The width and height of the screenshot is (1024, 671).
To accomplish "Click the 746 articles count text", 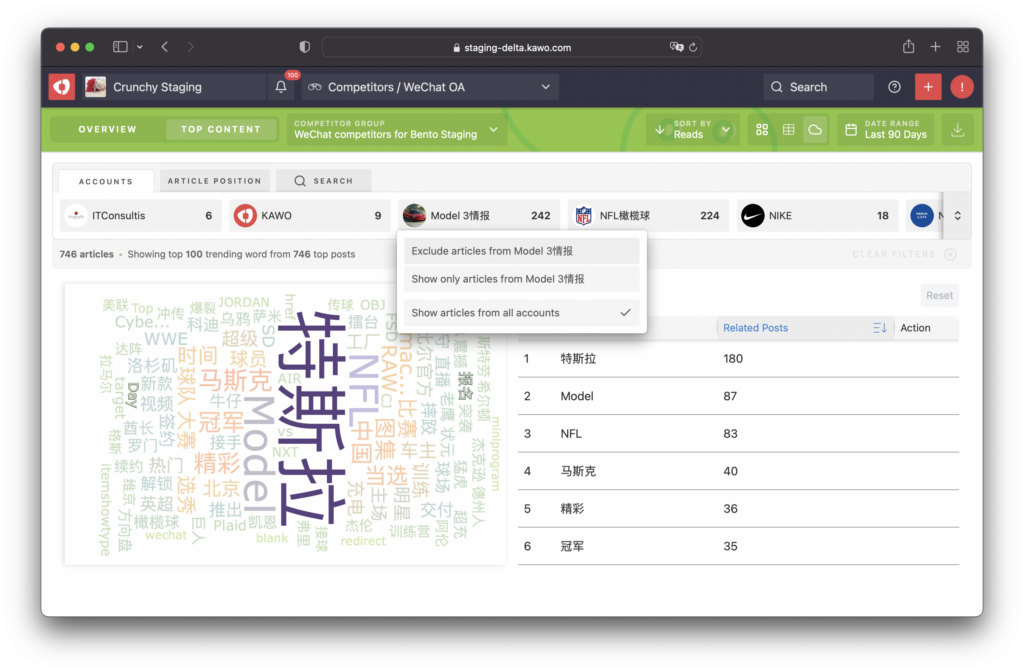I will [x=86, y=254].
